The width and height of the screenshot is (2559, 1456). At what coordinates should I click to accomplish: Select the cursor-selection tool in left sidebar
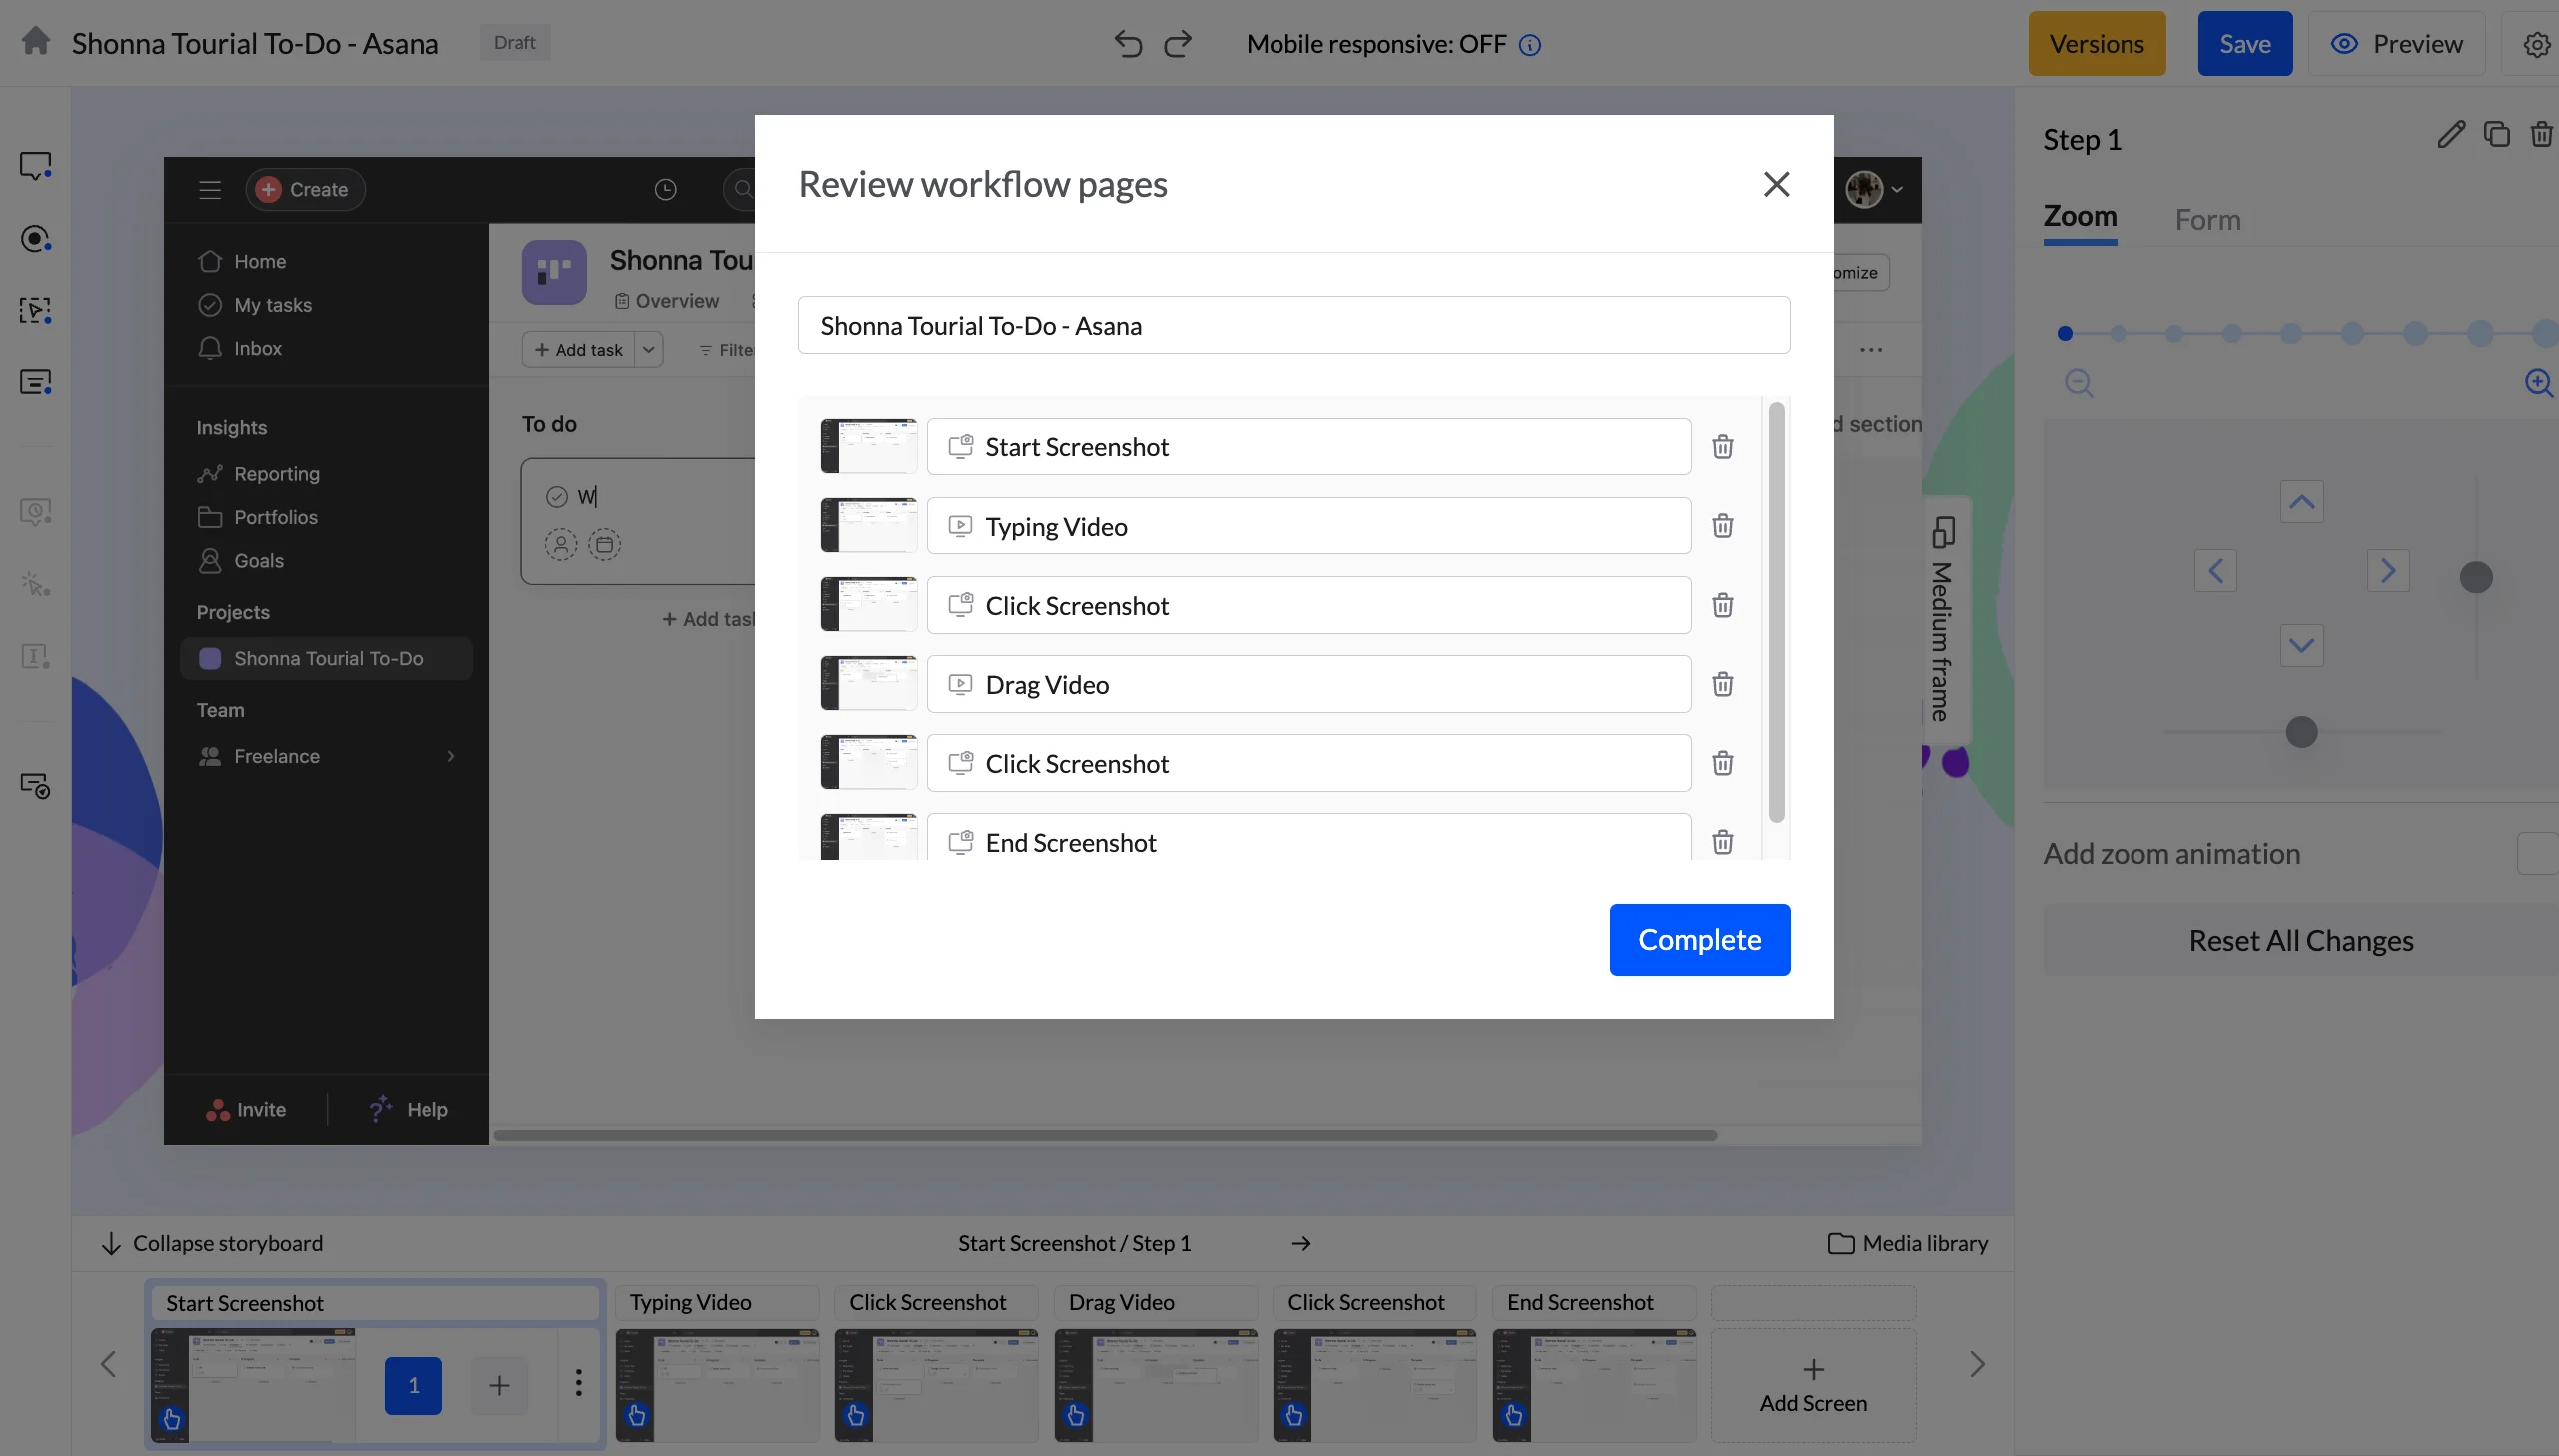pyautogui.click(x=36, y=310)
